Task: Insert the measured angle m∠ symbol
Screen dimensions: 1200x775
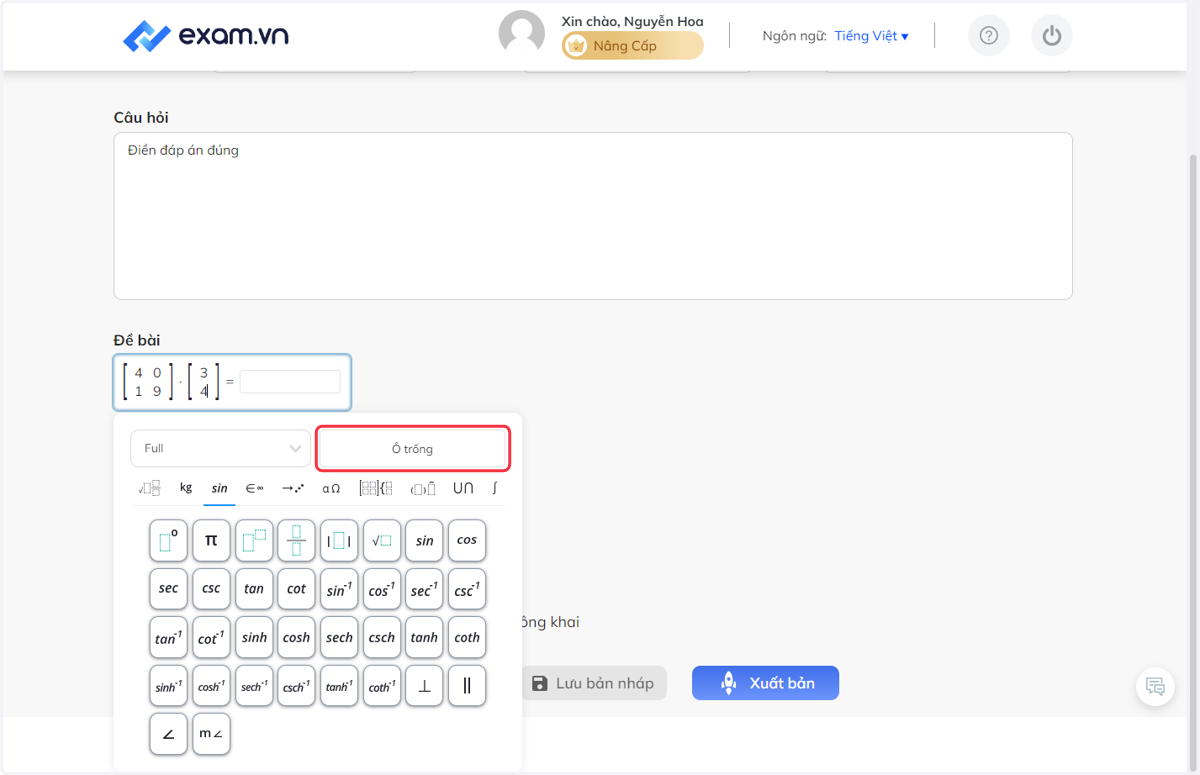Action: [x=211, y=734]
